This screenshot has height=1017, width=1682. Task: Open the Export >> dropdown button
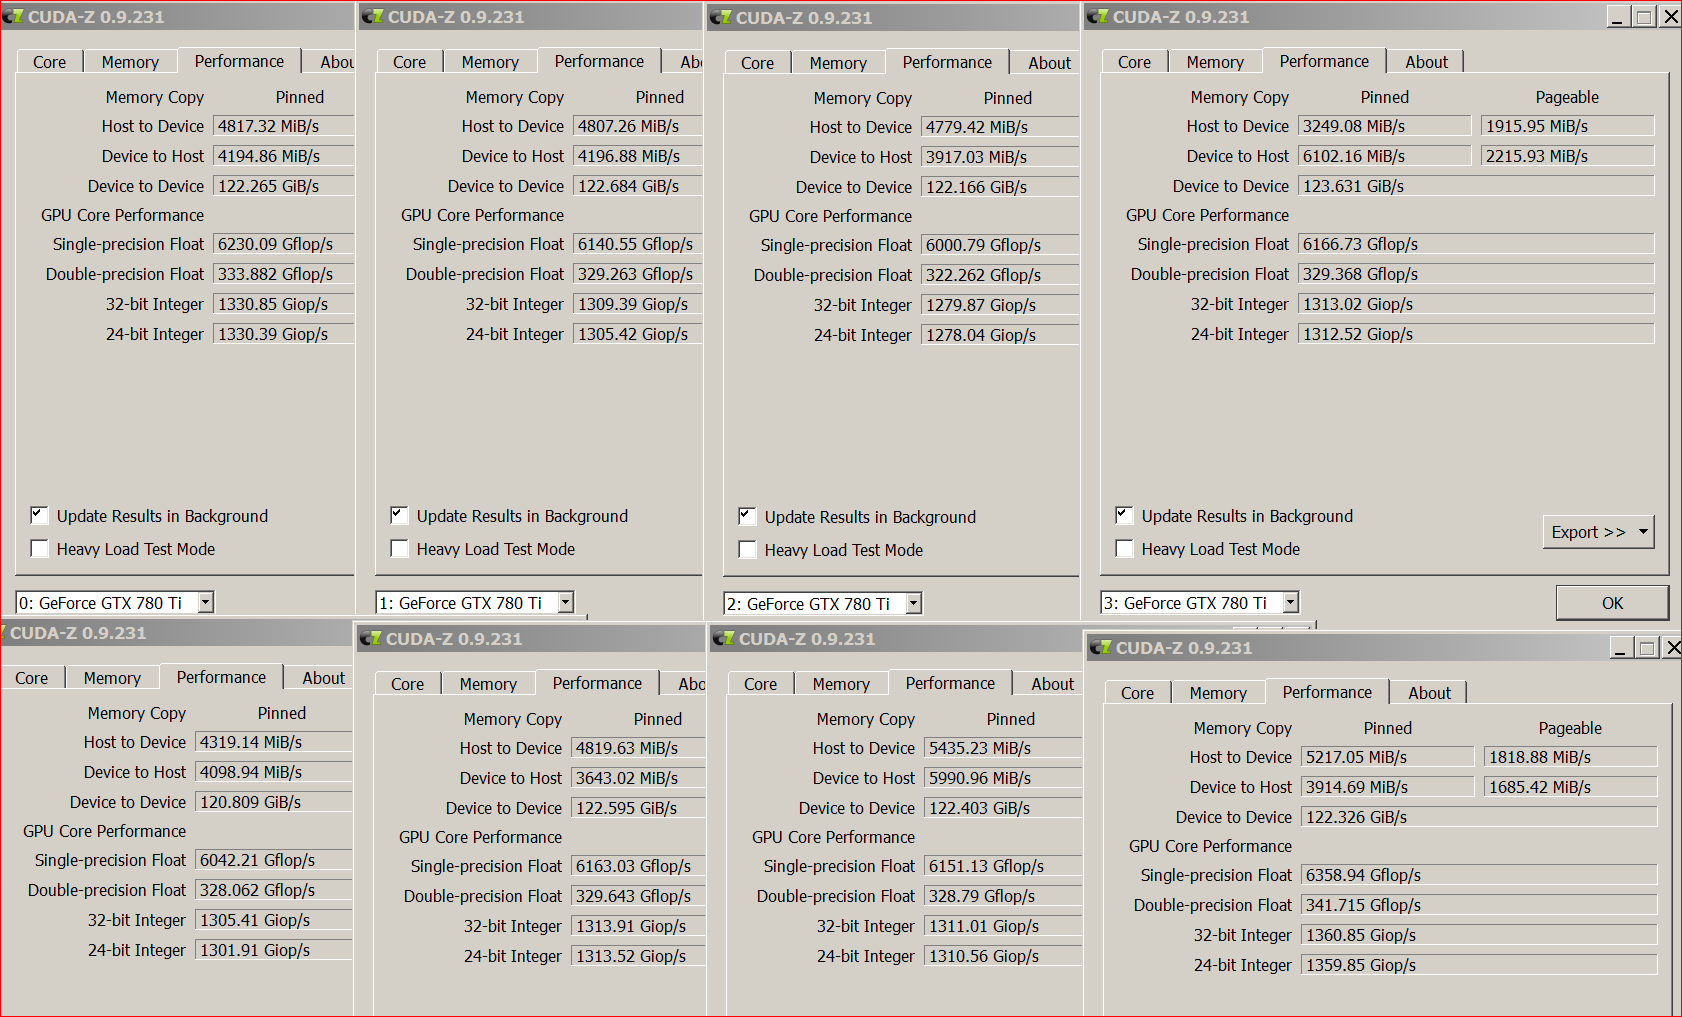1598,532
